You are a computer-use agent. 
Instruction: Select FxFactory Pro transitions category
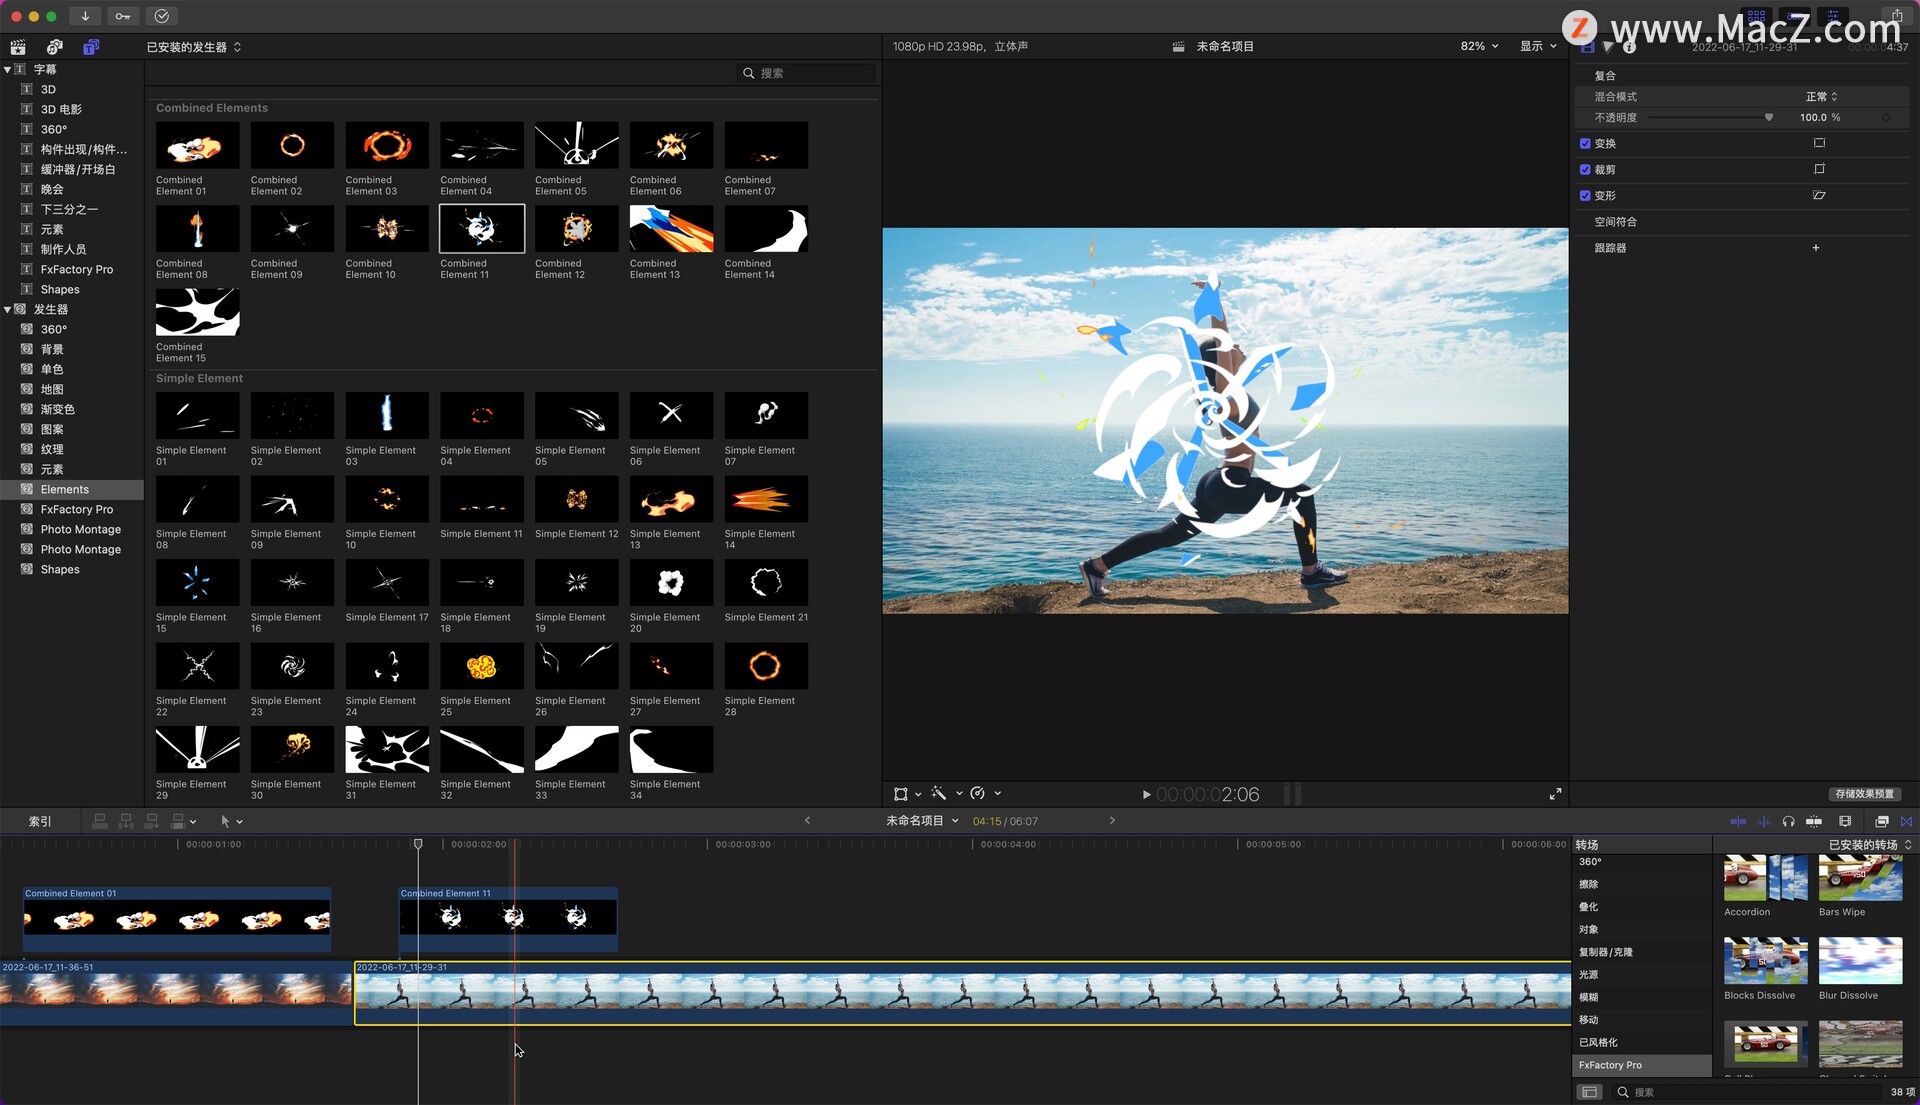[x=1610, y=1065]
